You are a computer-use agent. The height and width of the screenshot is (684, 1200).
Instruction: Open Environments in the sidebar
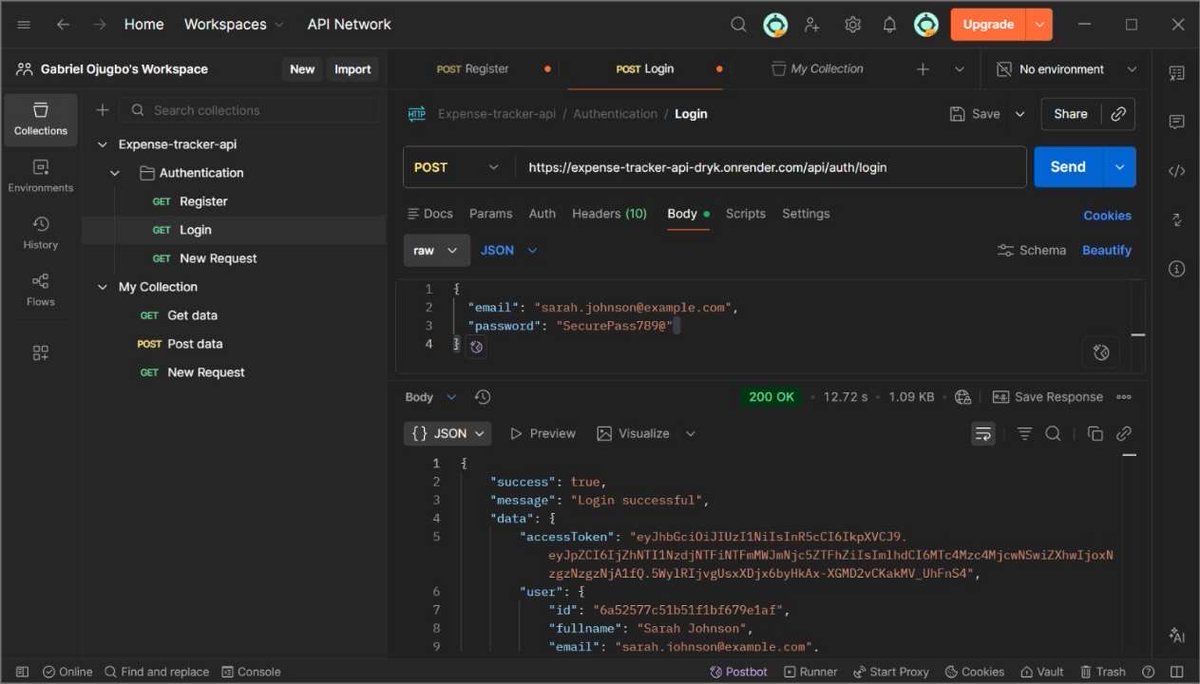[41, 176]
